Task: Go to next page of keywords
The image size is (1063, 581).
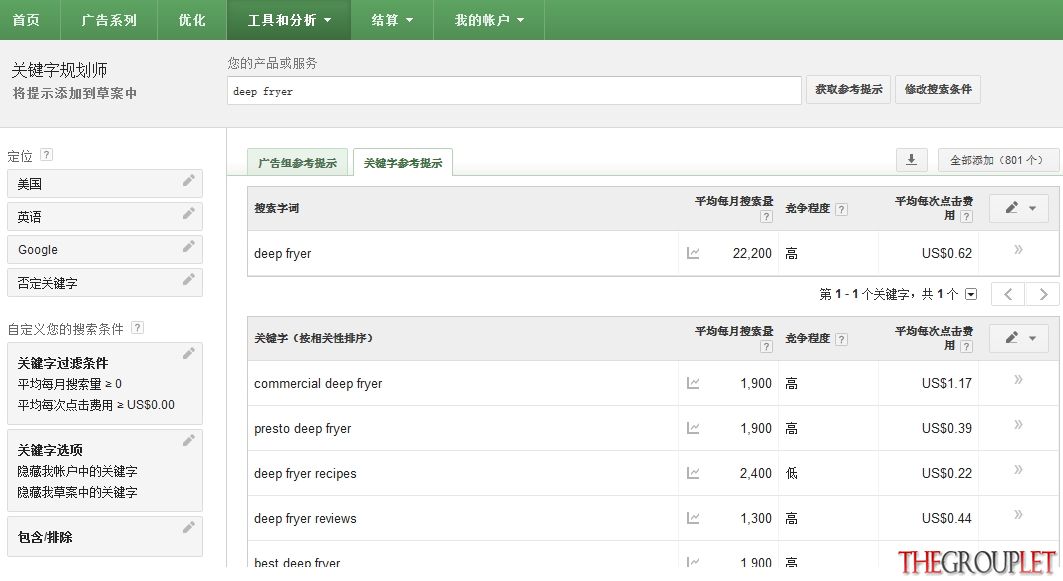Action: 1043,294
